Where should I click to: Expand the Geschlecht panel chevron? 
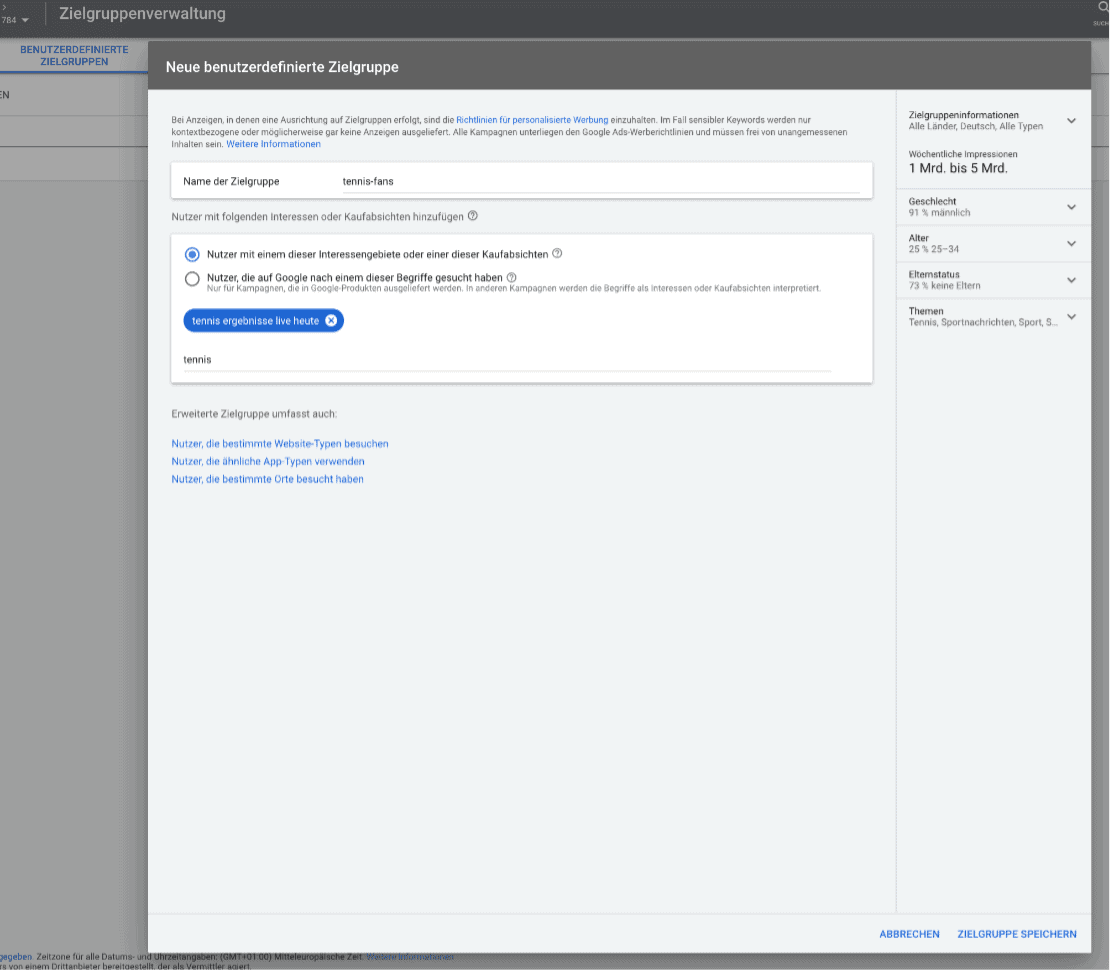(1071, 207)
